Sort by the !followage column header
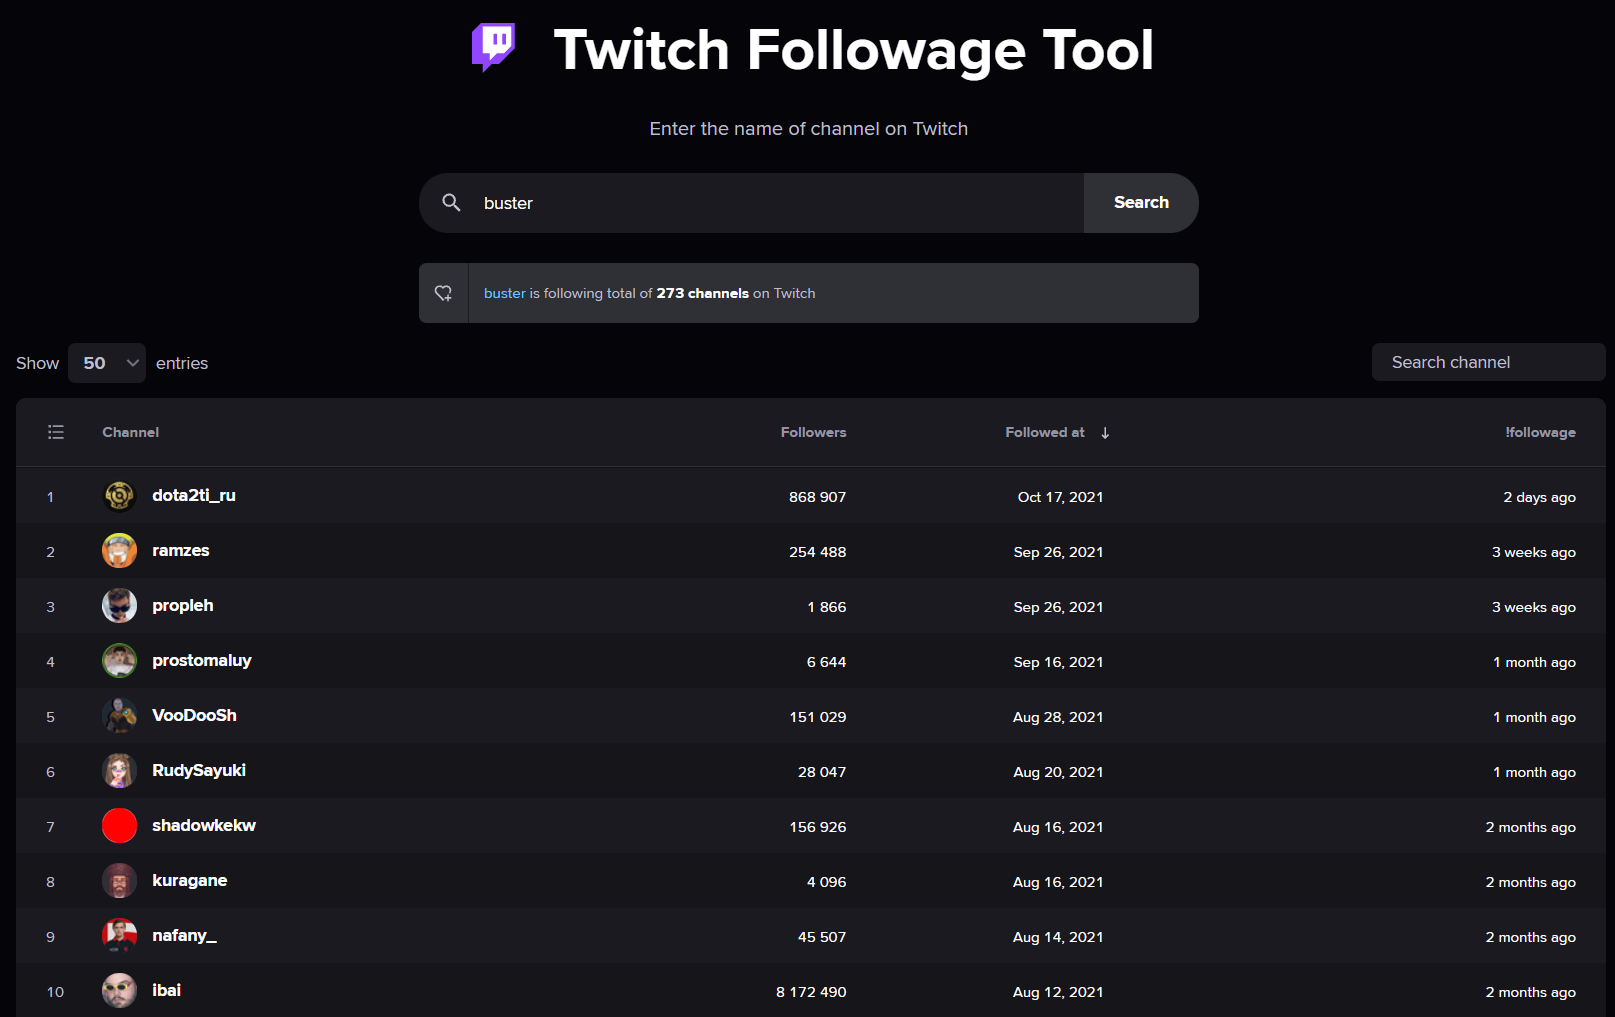This screenshot has height=1017, width=1615. 1540,432
